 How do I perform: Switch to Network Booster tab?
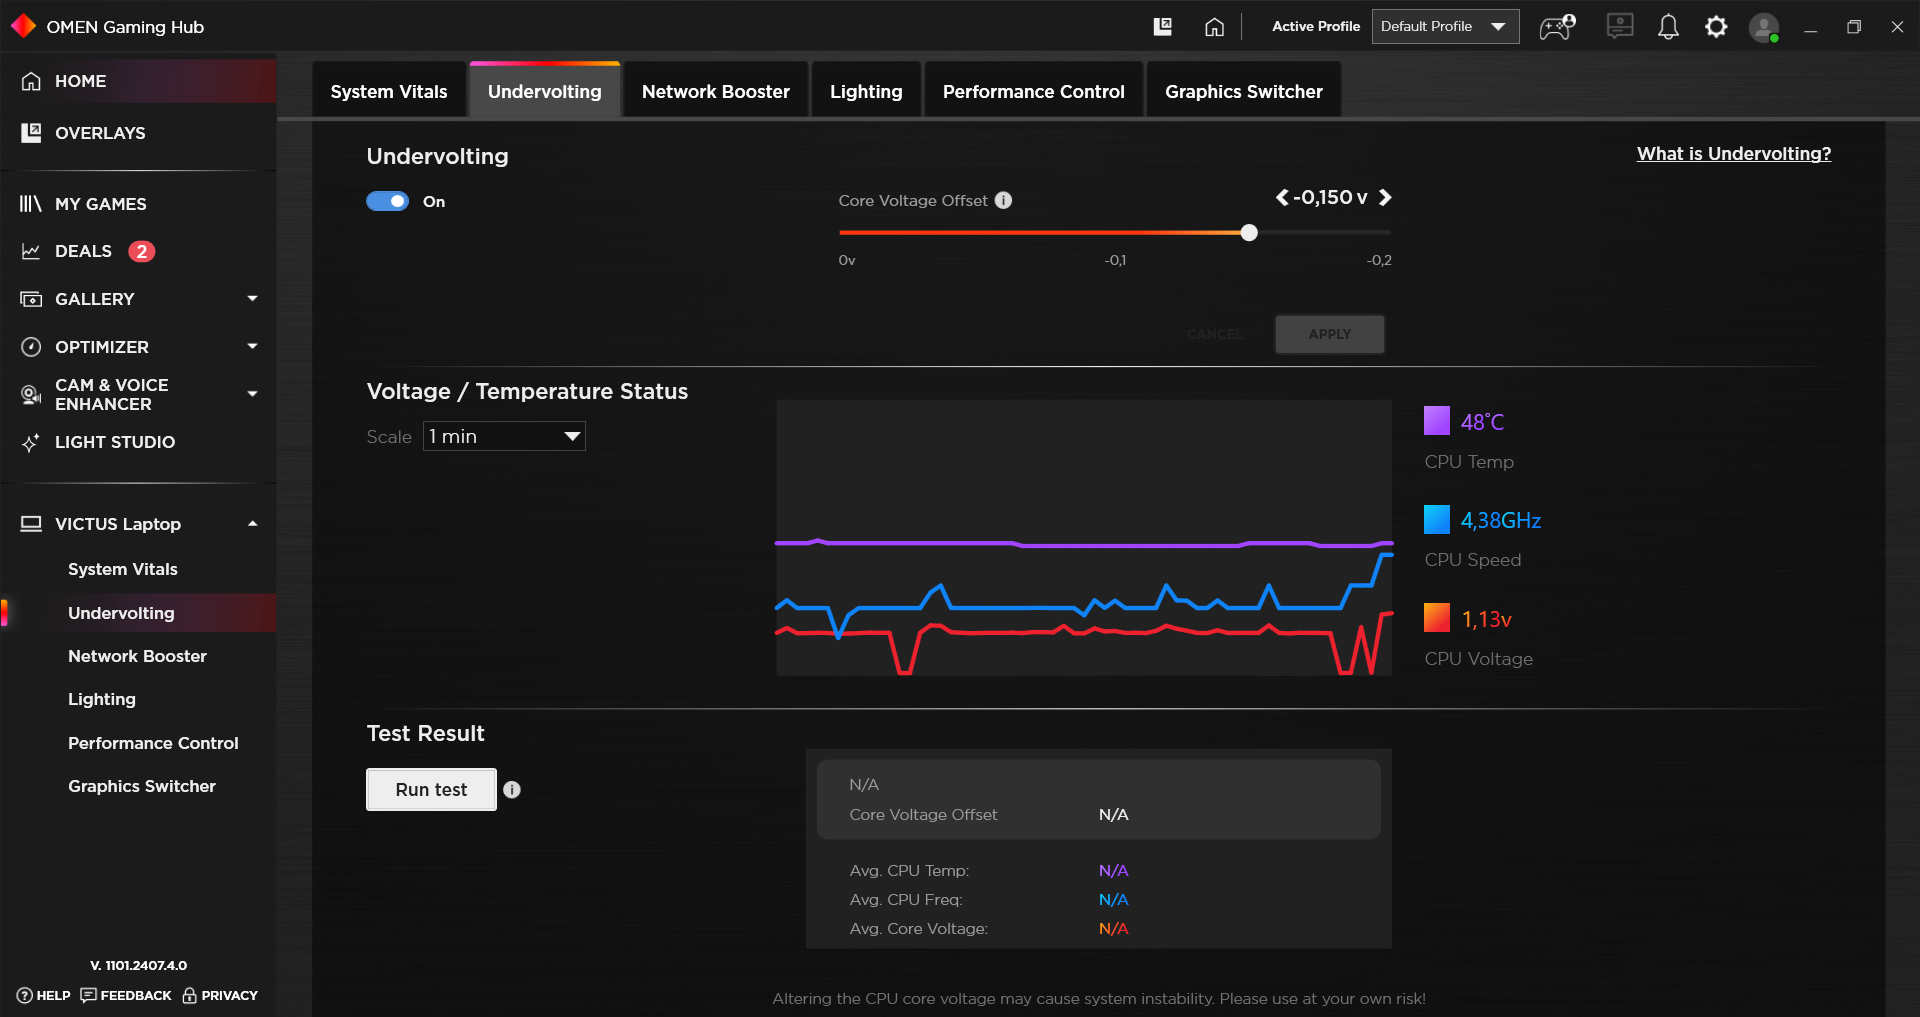pos(716,91)
